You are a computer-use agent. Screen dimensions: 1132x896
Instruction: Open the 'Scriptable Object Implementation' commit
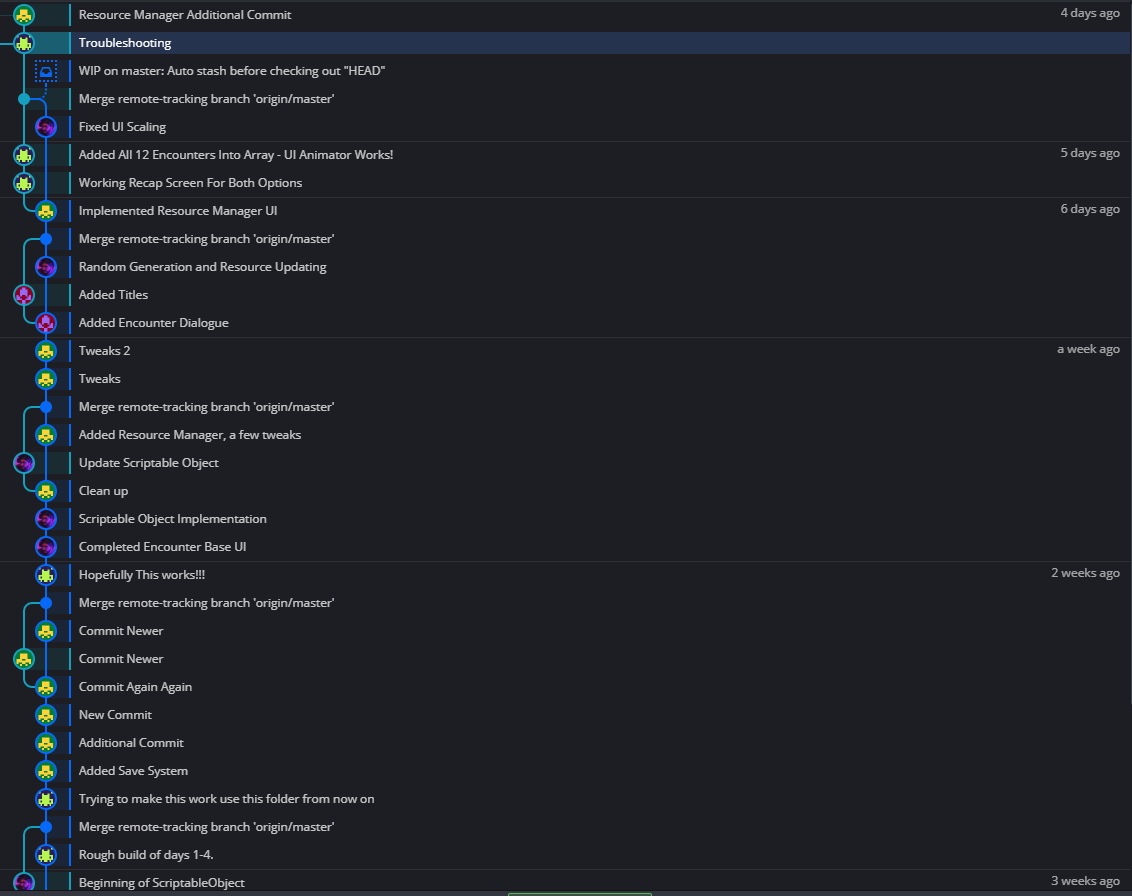[x=173, y=519]
